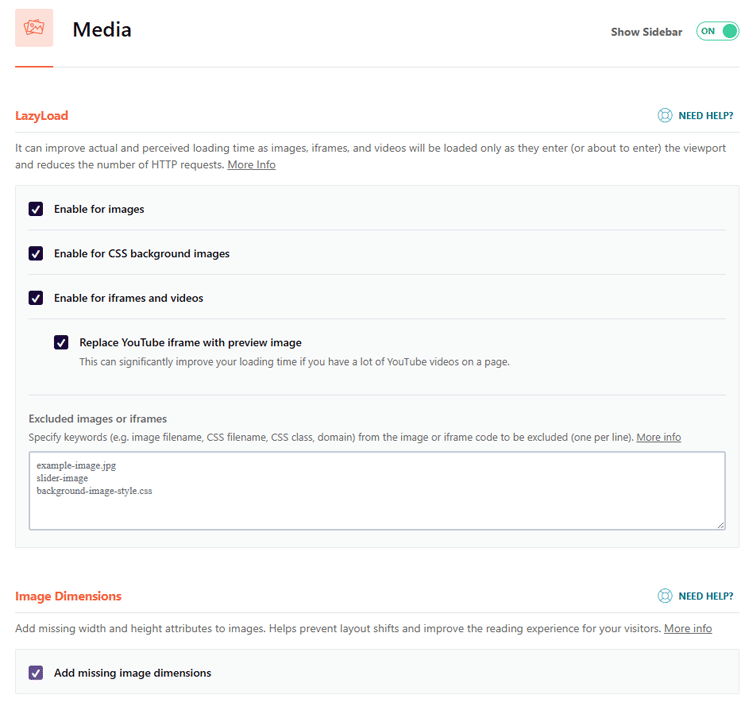Screen dimensions: 754x702
Task: Uncheck Add missing image dimensions
Action: click(36, 673)
